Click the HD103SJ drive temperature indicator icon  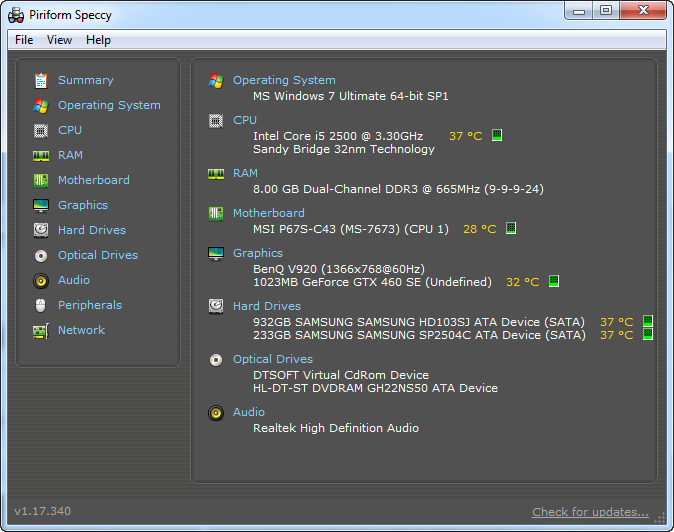tap(648, 321)
